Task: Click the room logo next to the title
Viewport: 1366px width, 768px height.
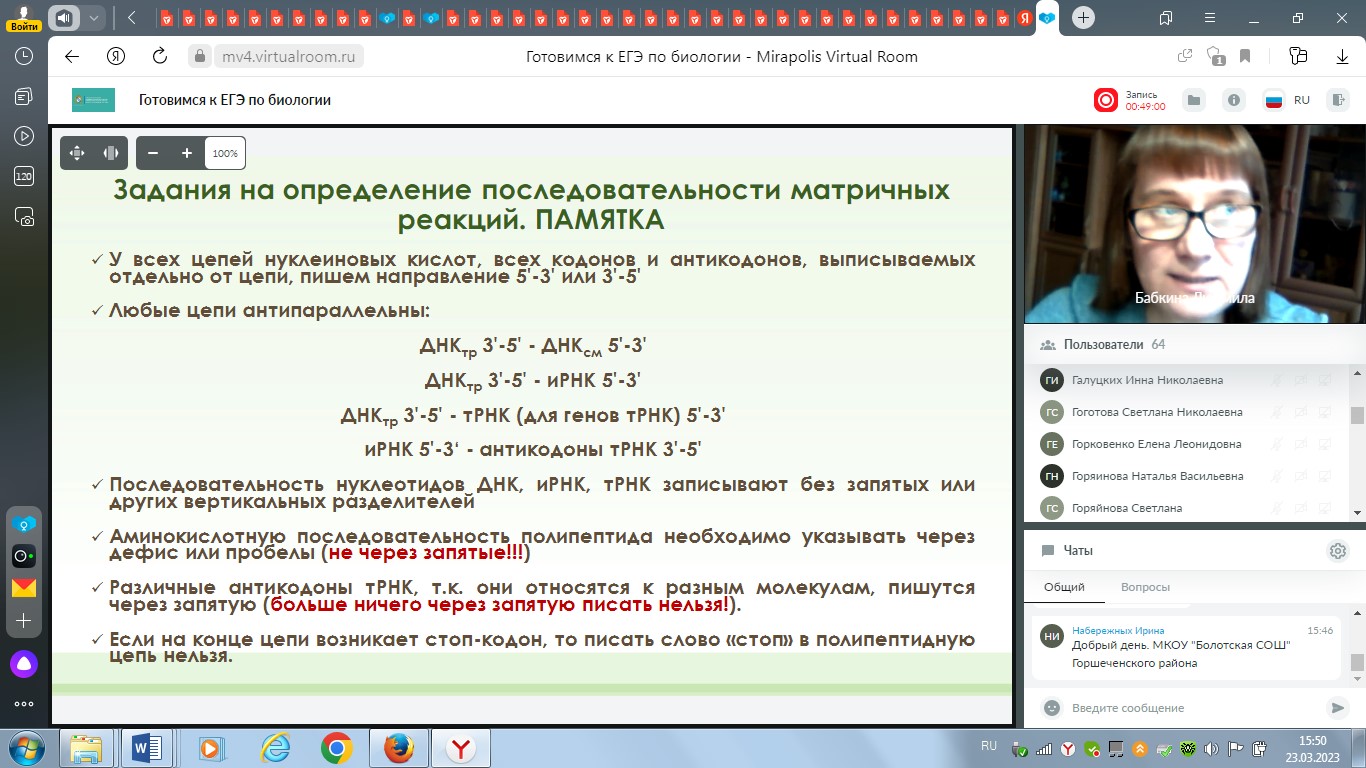Action: point(93,100)
